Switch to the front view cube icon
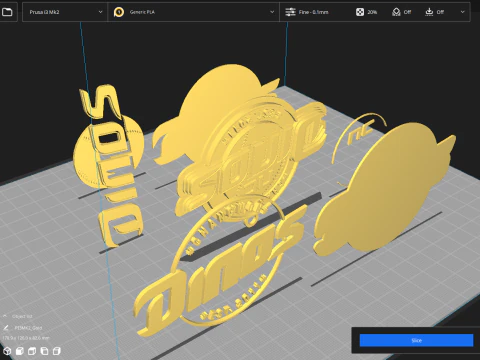Image resolution: width=480 pixels, height=360 pixels. click(x=20, y=351)
